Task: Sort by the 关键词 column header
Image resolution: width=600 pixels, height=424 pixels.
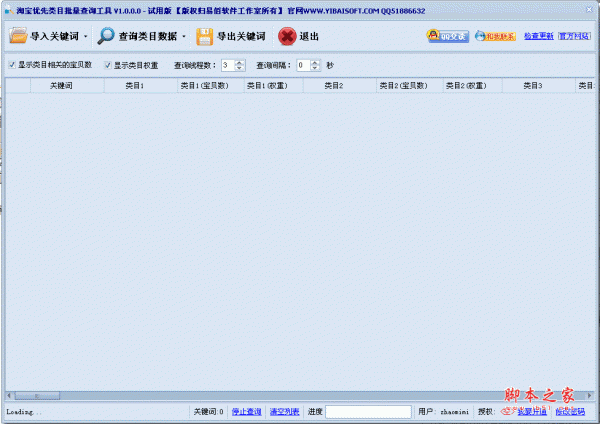Action: click(x=67, y=86)
